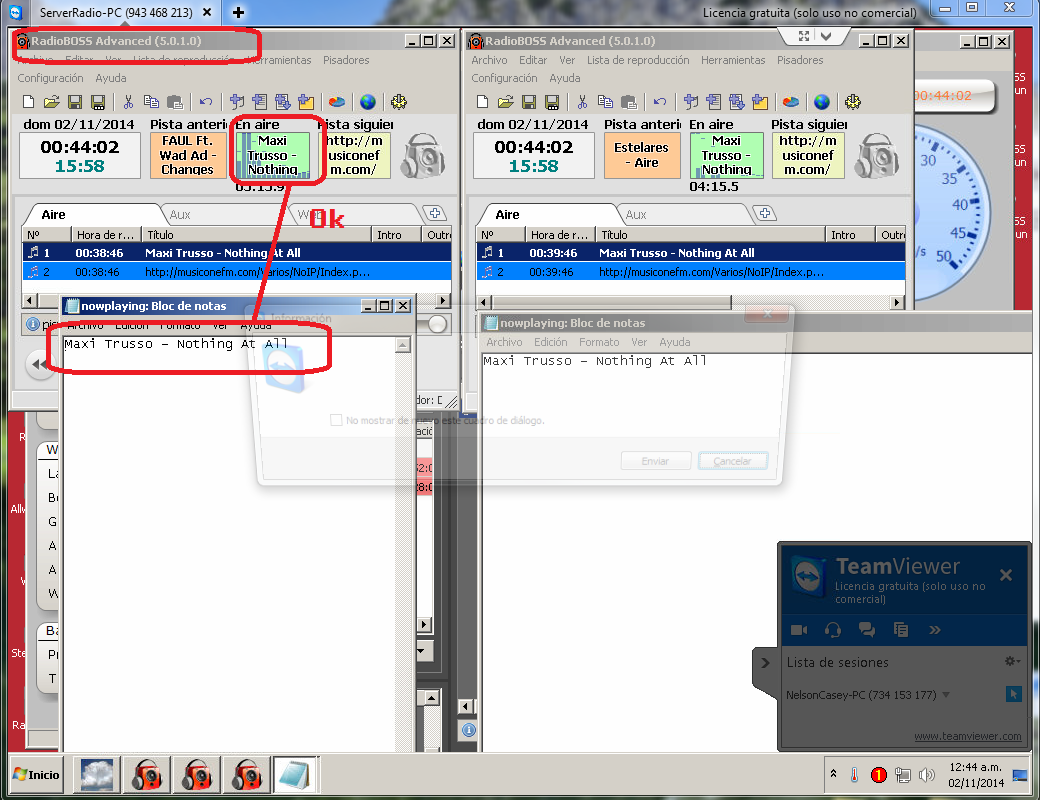Show more TeamViewer panel tools chevrons
The width and height of the screenshot is (1040, 800).
[935, 630]
